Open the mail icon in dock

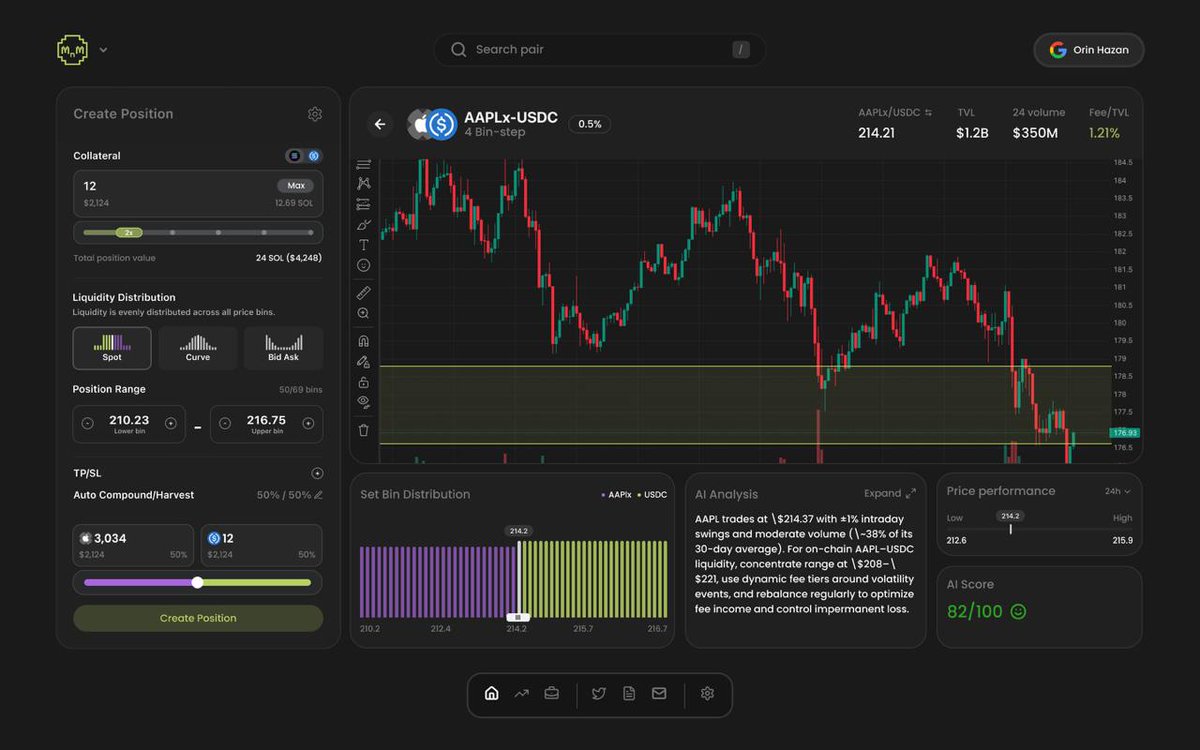(x=659, y=693)
